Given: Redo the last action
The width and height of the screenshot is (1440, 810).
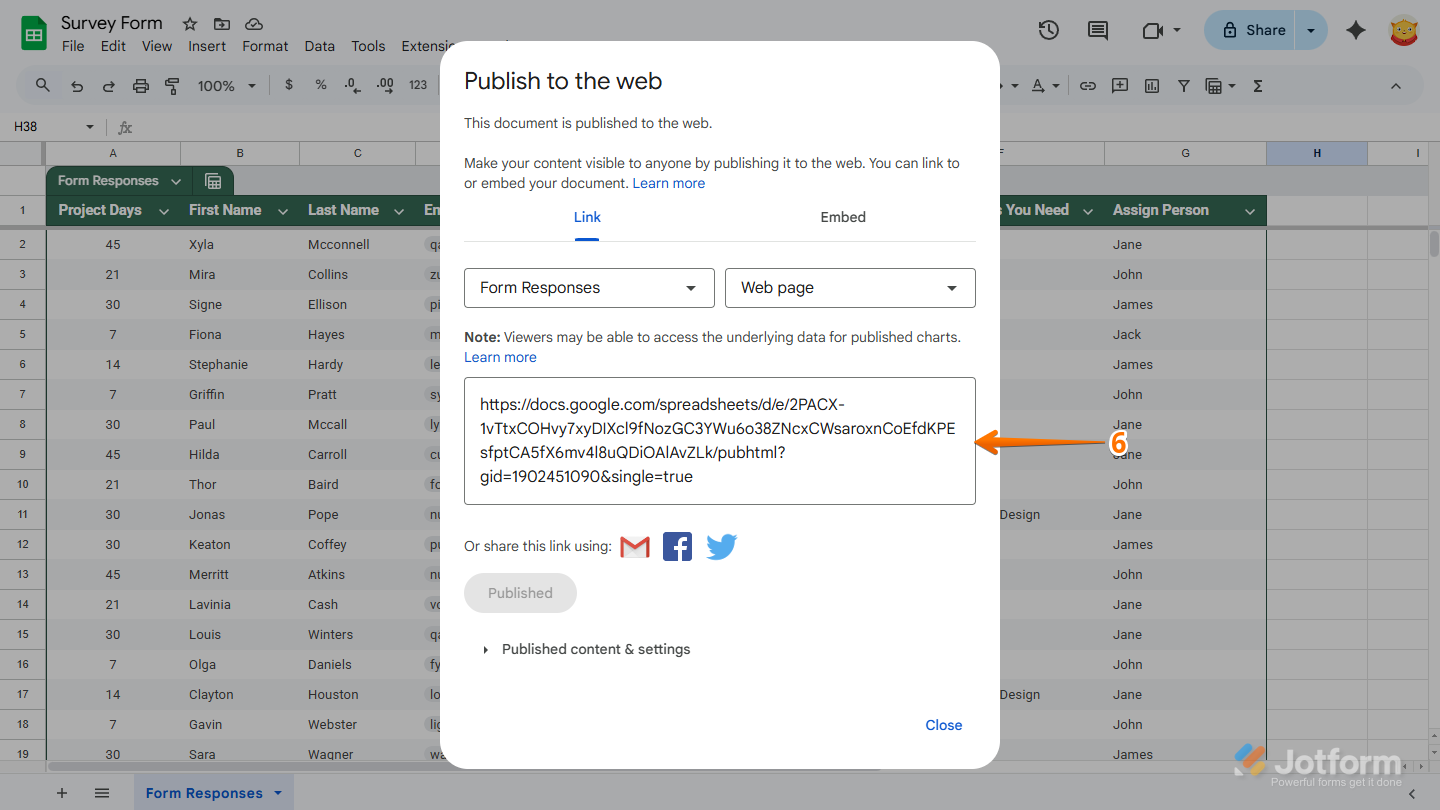Looking at the screenshot, I should [x=108, y=85].
